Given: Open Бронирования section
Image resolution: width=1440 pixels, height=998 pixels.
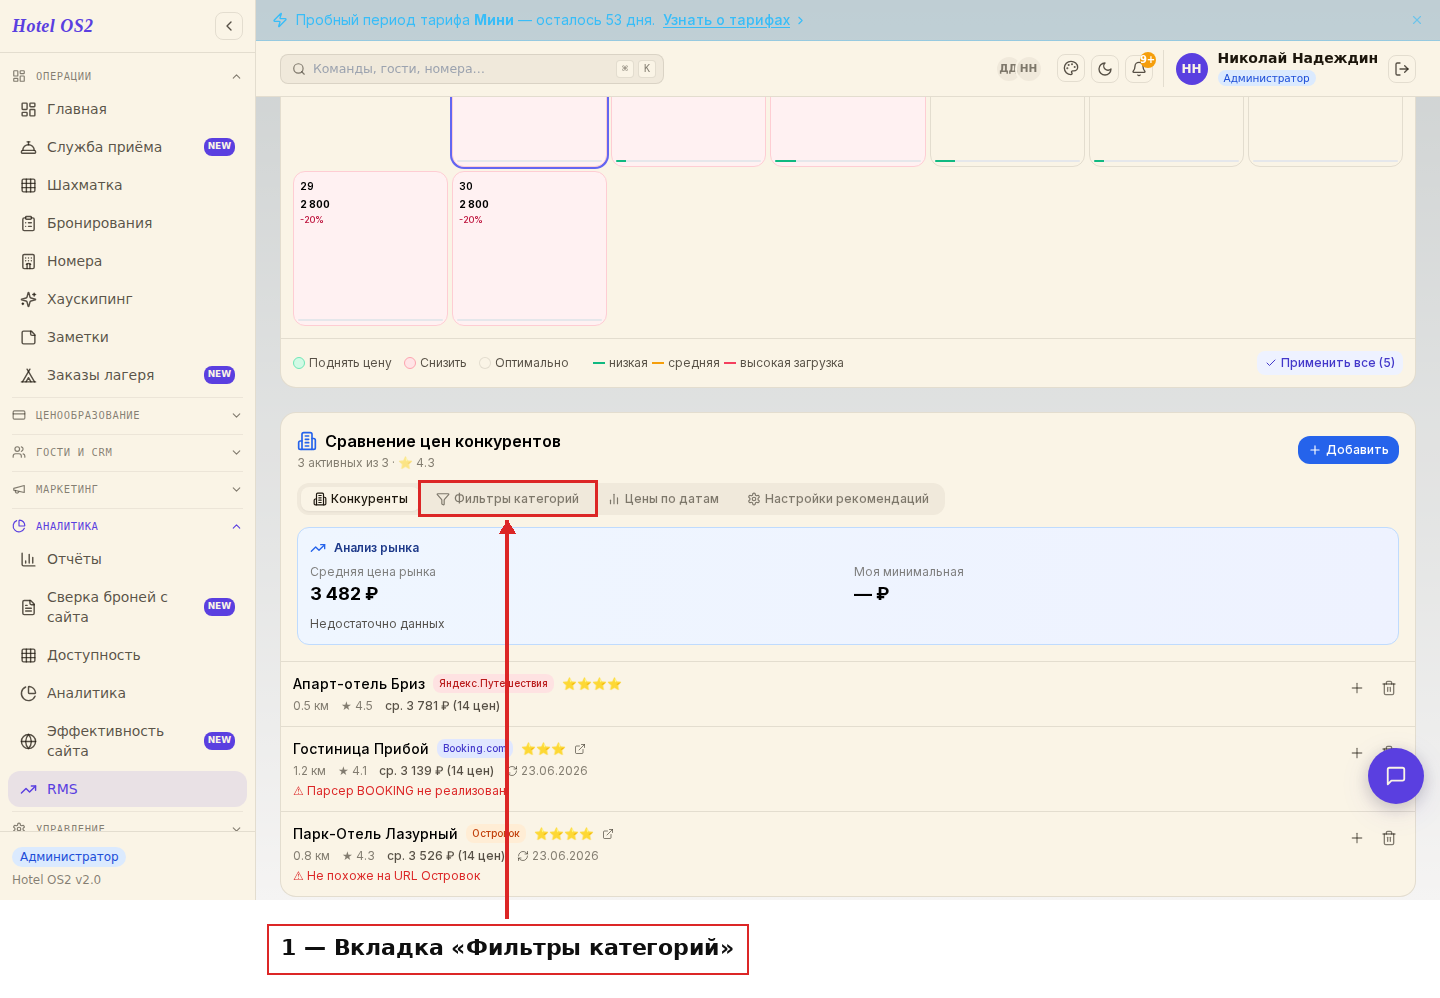Looking at the screenshot, I should tap(127, 223).
